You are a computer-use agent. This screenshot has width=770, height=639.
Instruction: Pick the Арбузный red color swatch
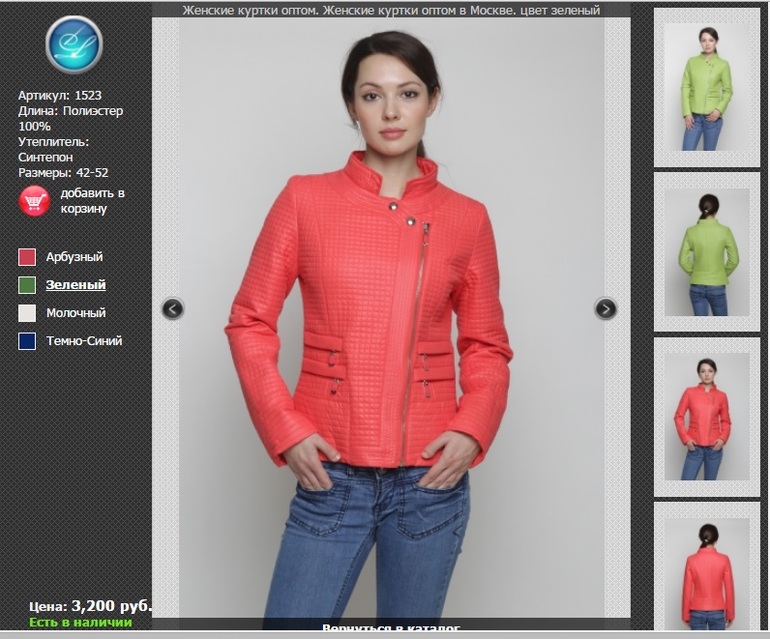[x=27, y=257]
